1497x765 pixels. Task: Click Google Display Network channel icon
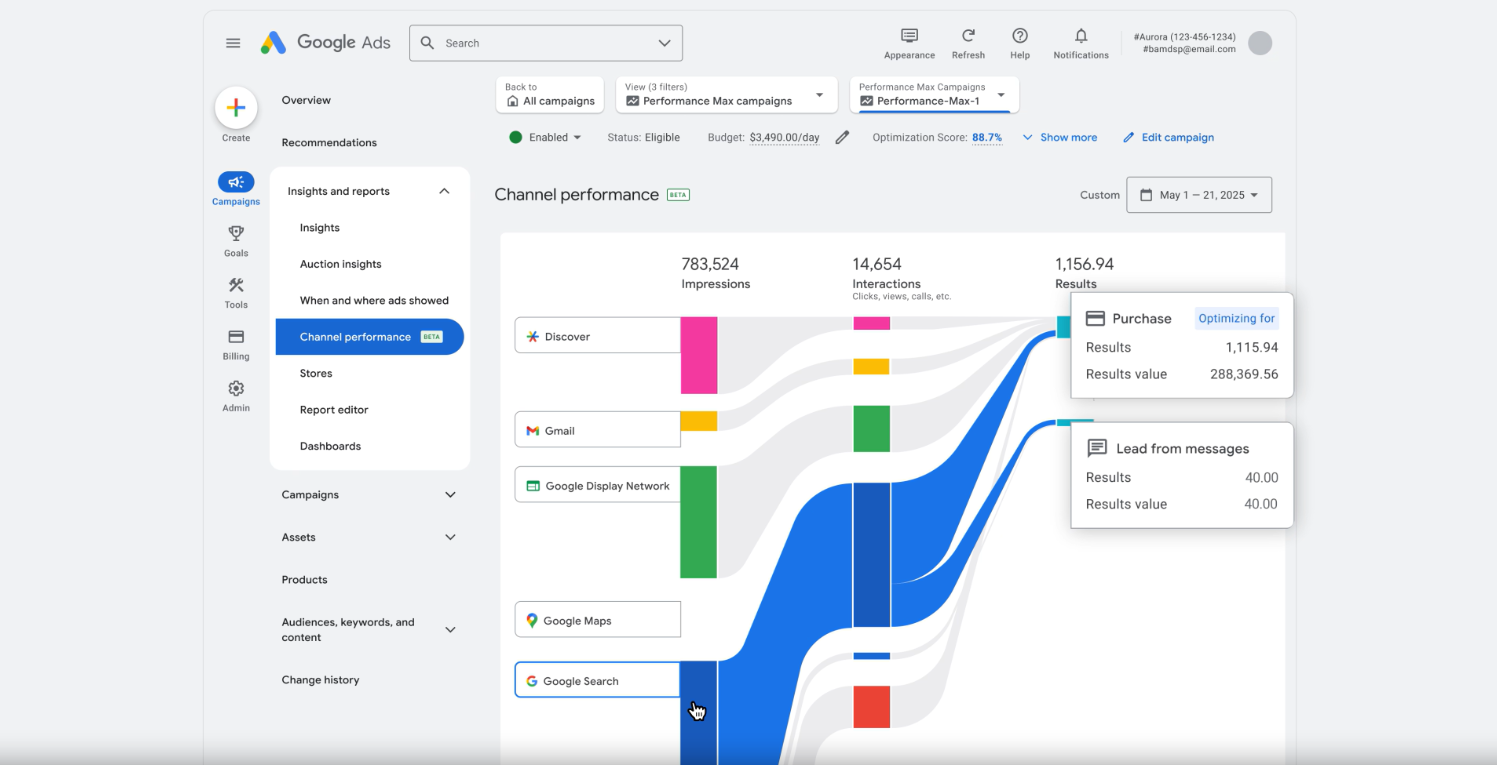[x=533, y=486]
